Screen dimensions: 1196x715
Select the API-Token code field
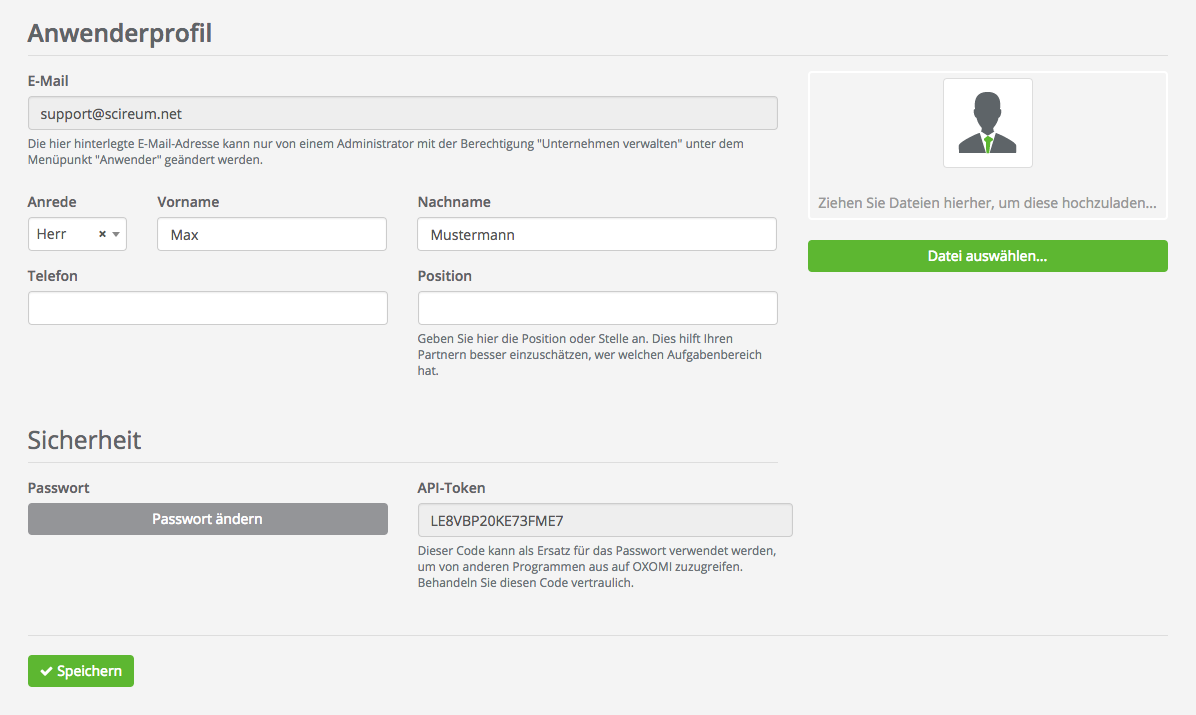pos(604,520)
